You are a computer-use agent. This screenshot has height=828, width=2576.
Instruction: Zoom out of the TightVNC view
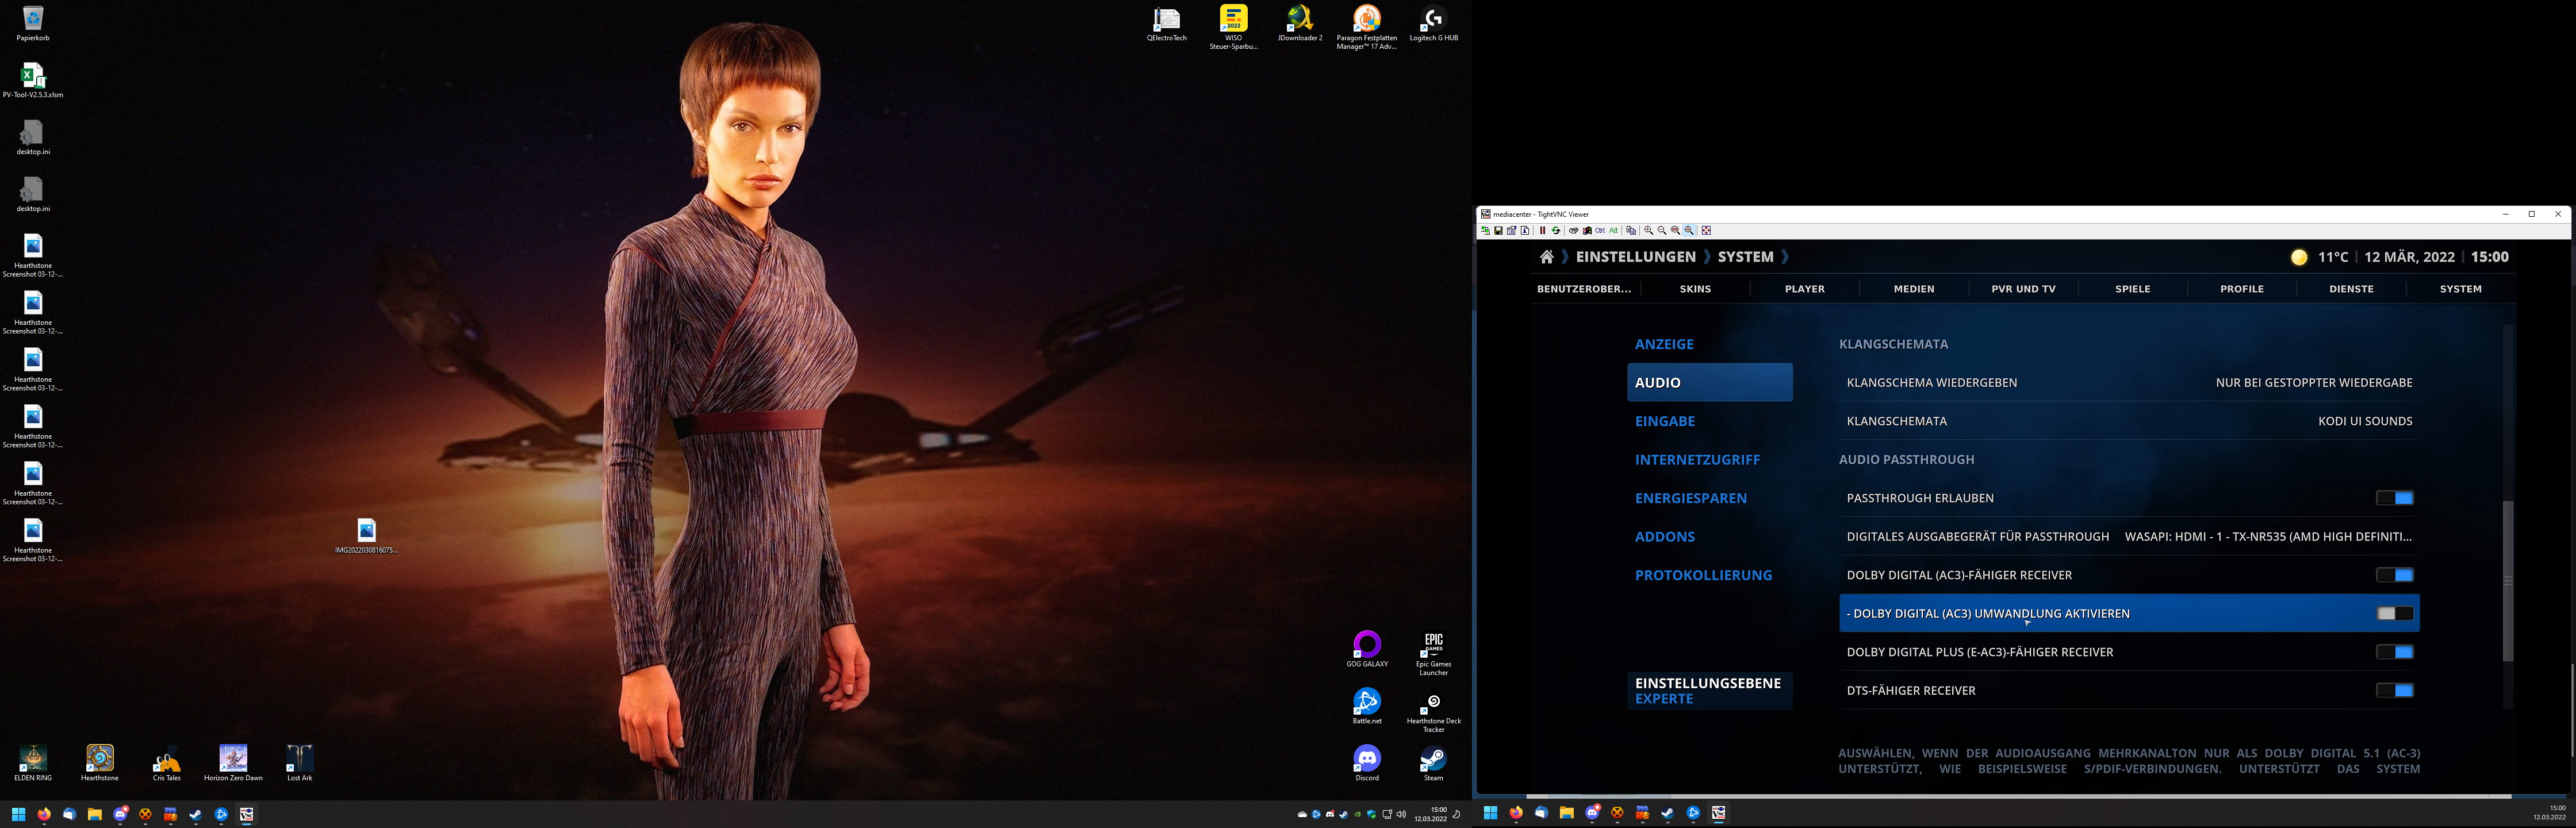click(1662, 231)
